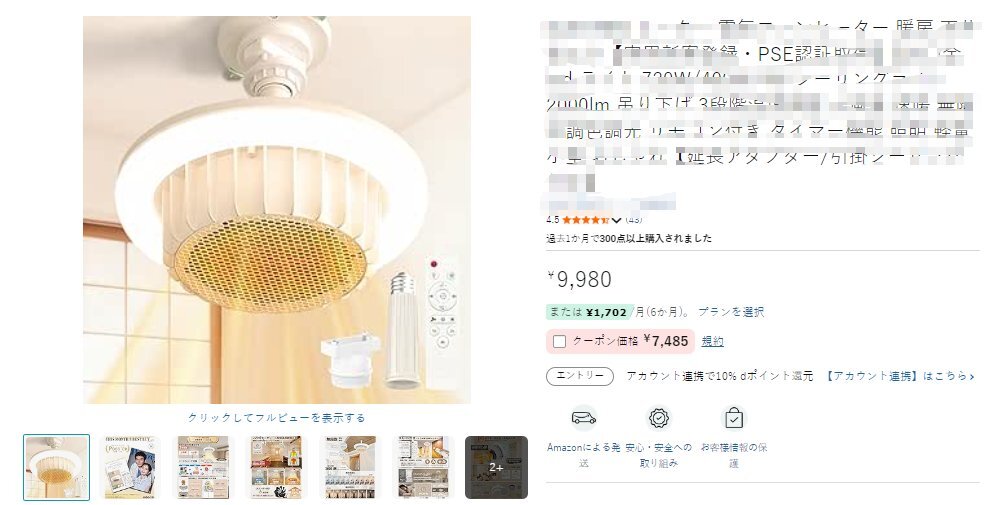The image size is (995, 505).
Task: Open the 2+ more images thumbnail
Action: point(496,468)
